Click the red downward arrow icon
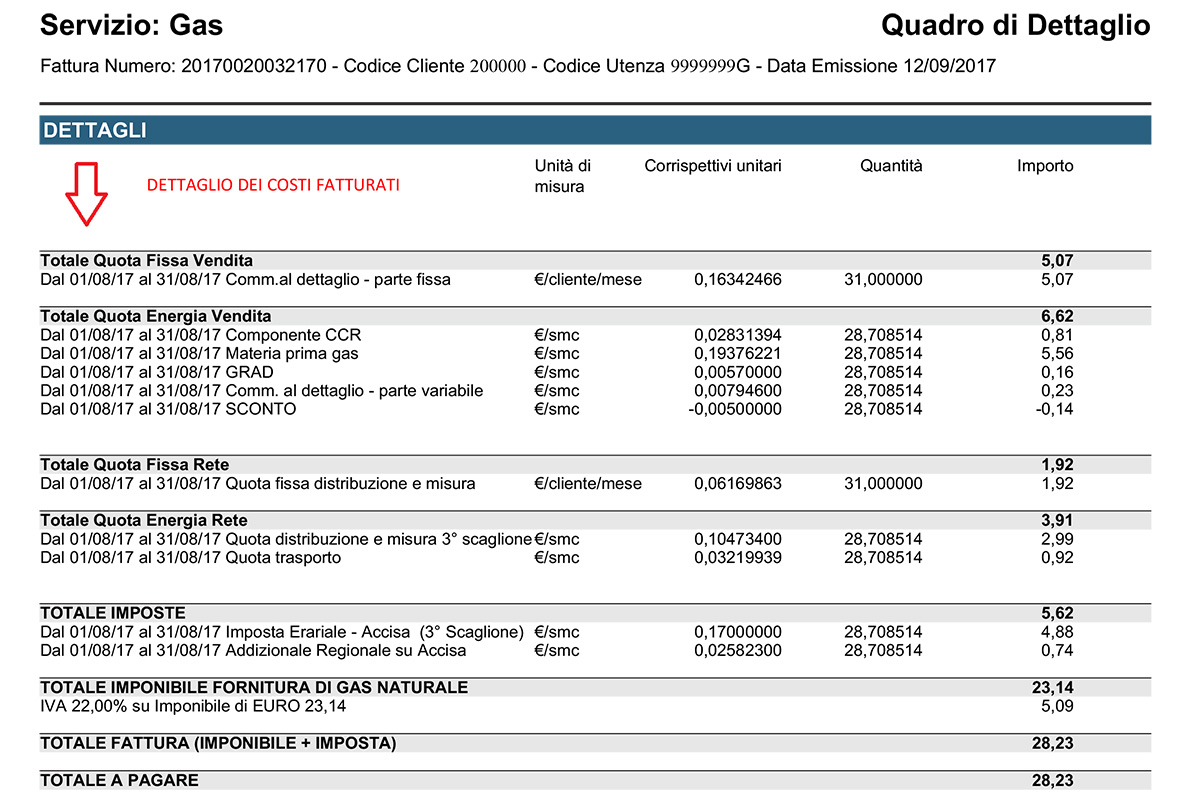The image size is (1200, 800). 87,193
